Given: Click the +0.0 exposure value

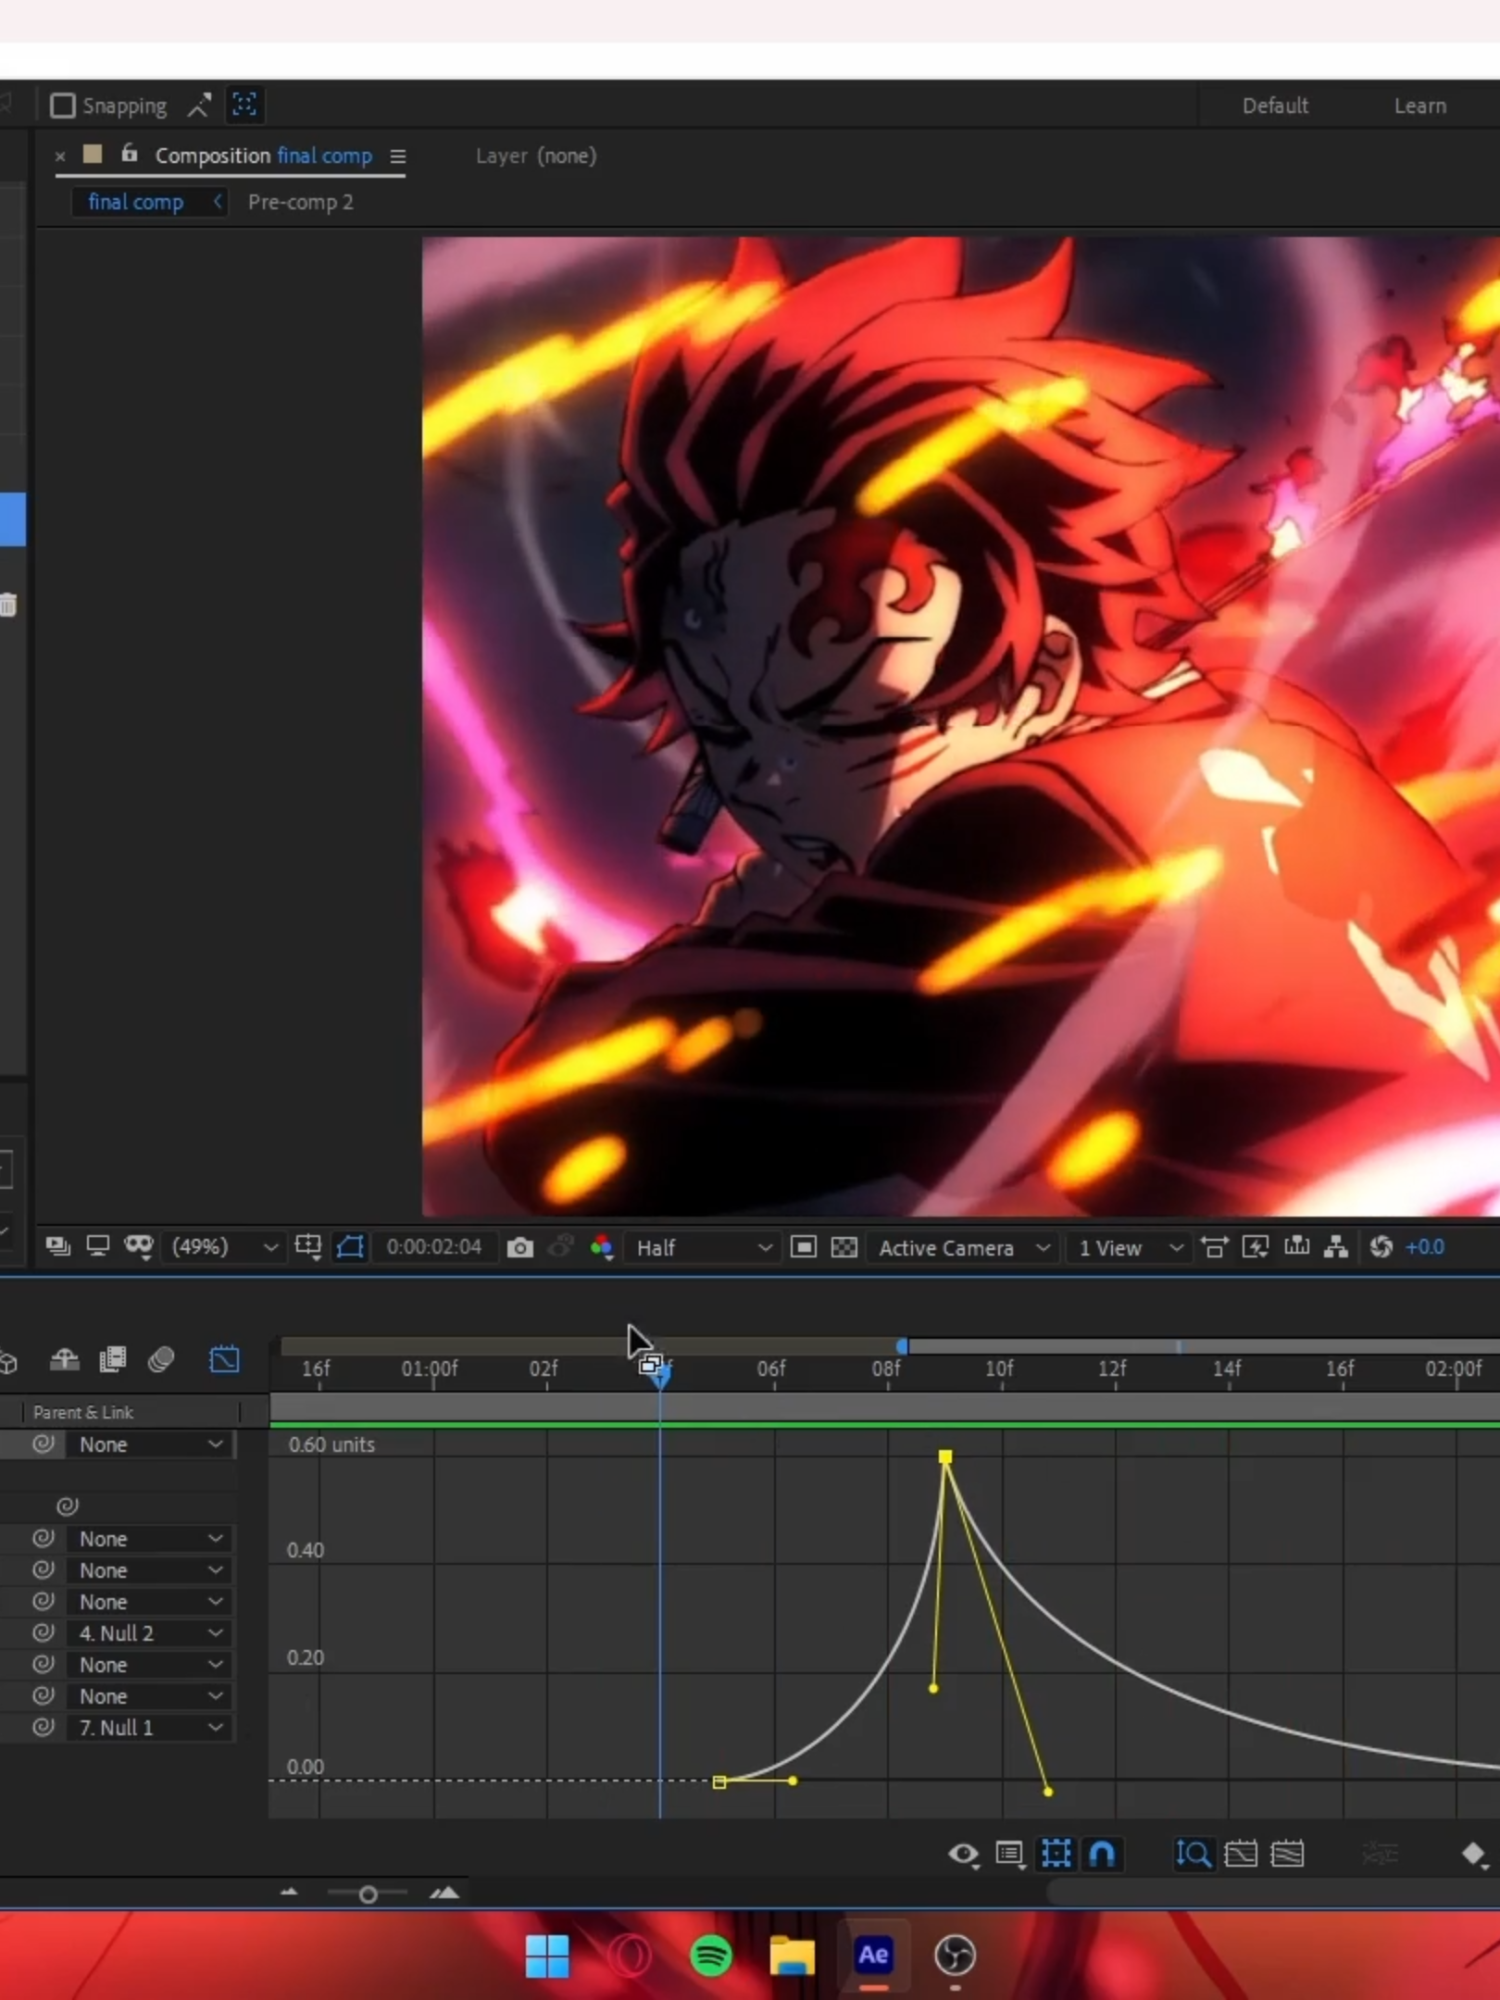Looking at the screenshot, I should tap(1425, 1247).
